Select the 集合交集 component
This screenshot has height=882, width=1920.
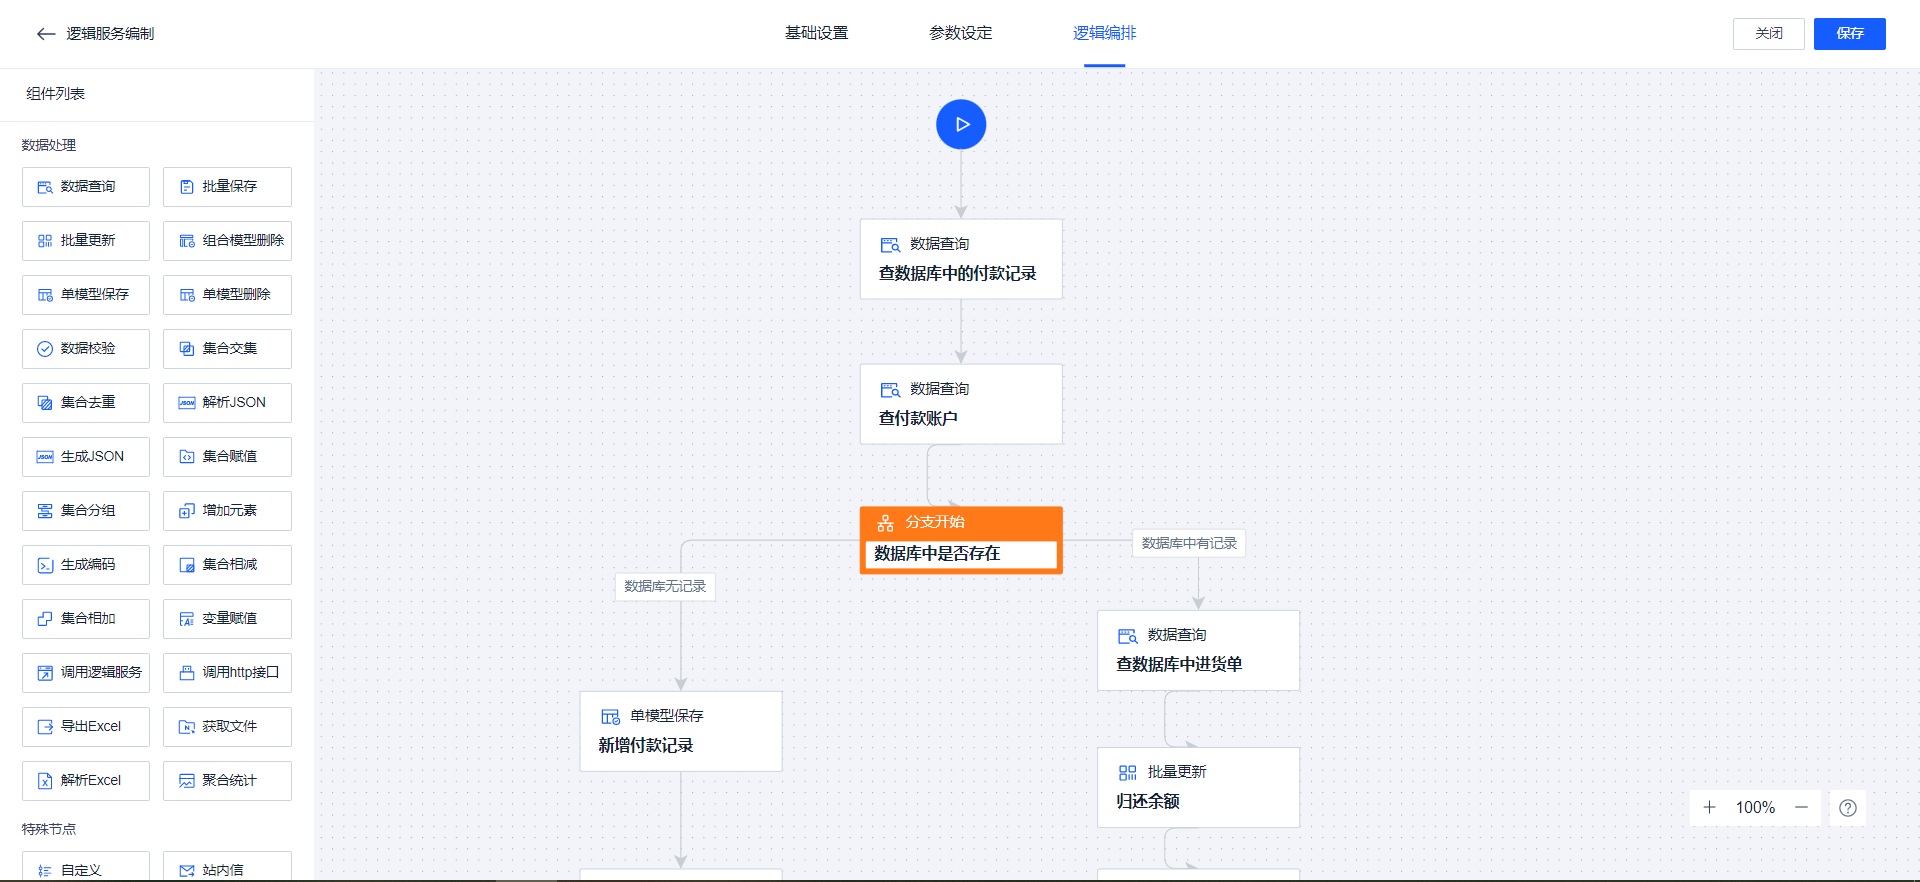point(227,349)
